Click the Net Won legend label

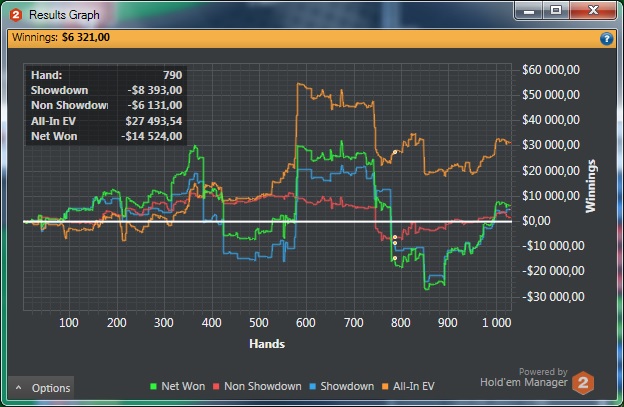pyautogui.click(x=183, y=386)
